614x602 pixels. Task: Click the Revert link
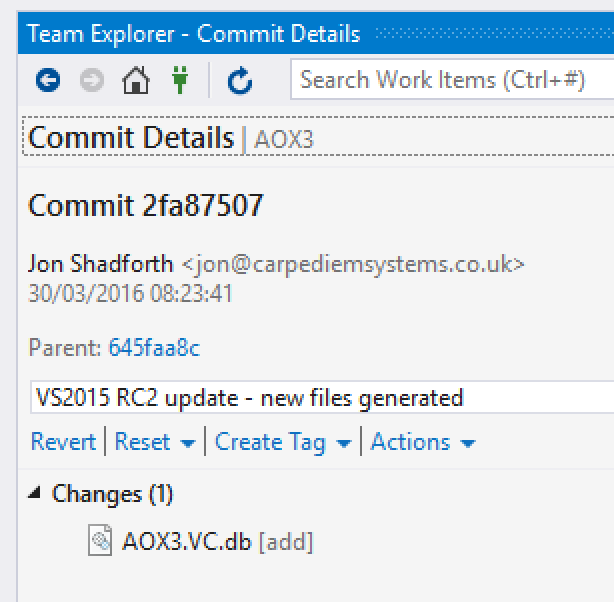[63, 442]
